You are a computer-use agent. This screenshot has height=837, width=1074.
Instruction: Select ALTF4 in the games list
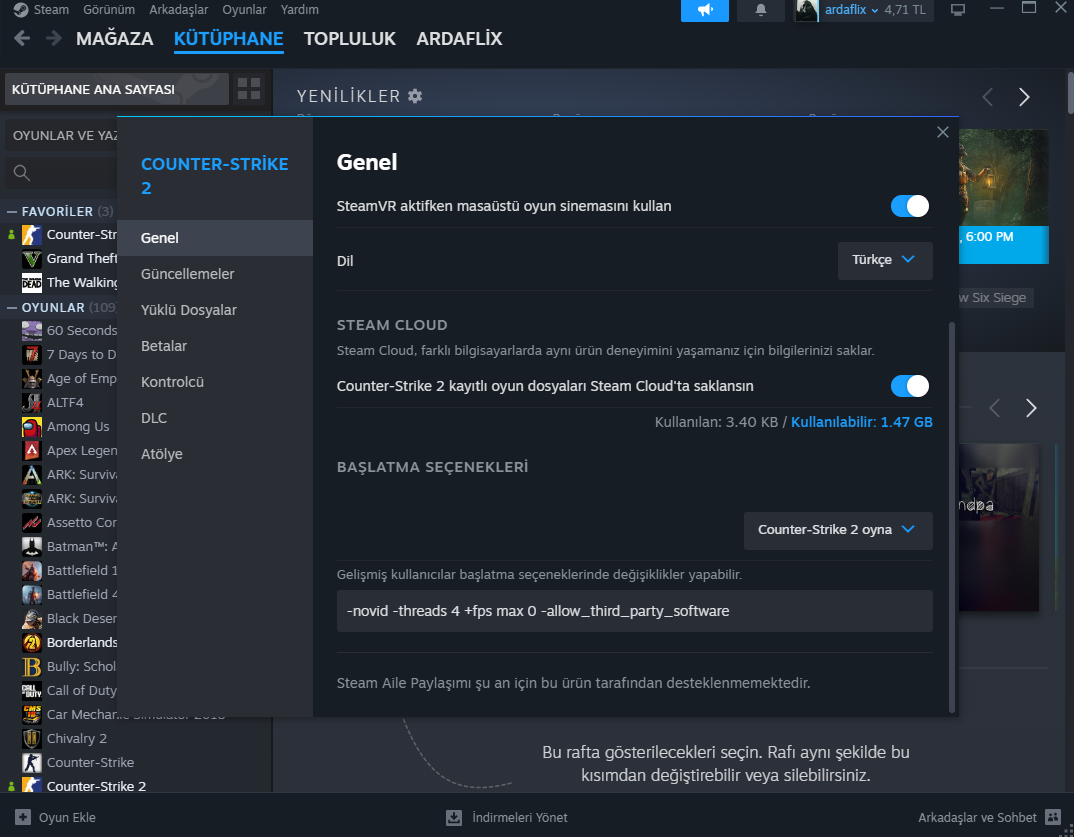[x=65, y=403]
